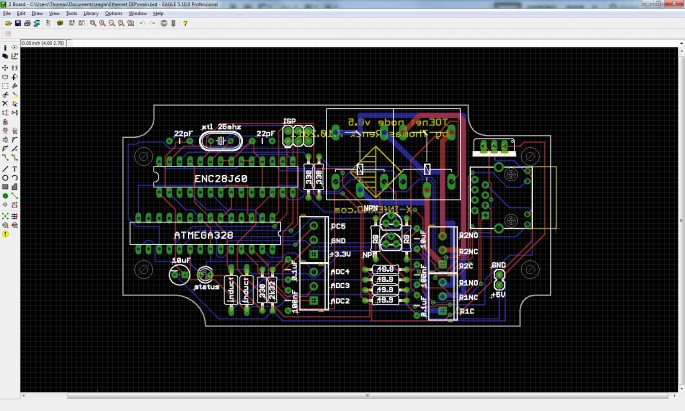
Task: Click the Zoom out magnifier icon
Action: tap(112, 23)
